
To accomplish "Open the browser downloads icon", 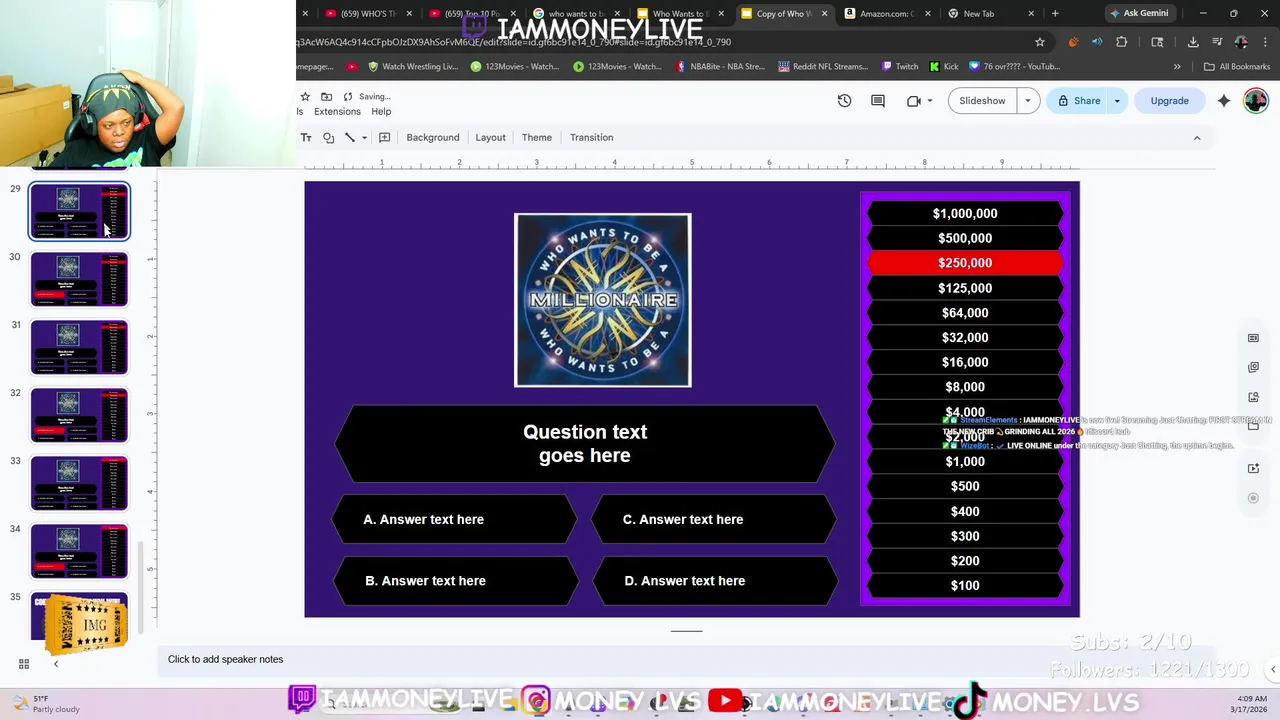I will [1193, 42].
